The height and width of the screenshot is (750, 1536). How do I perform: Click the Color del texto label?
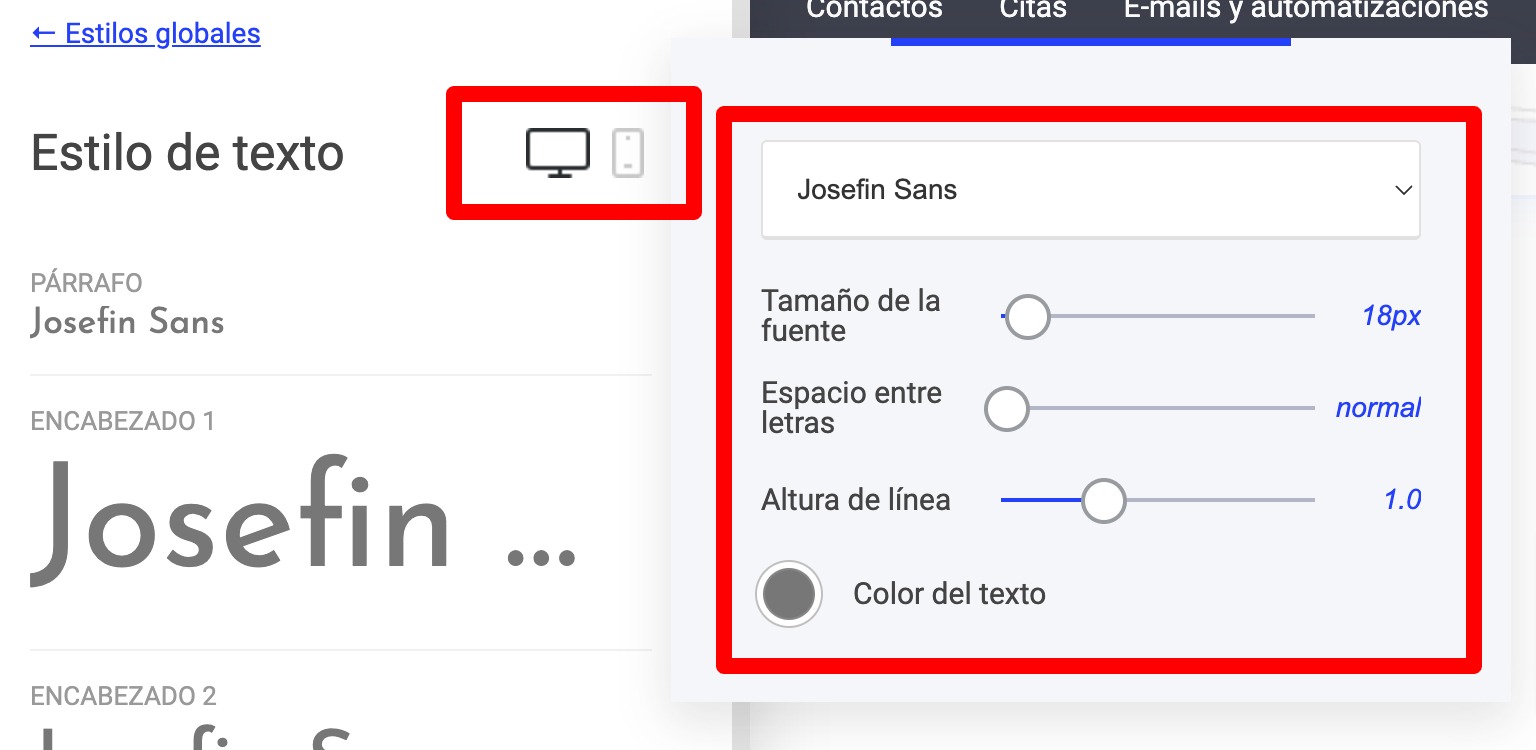click(x=949, y=594)
